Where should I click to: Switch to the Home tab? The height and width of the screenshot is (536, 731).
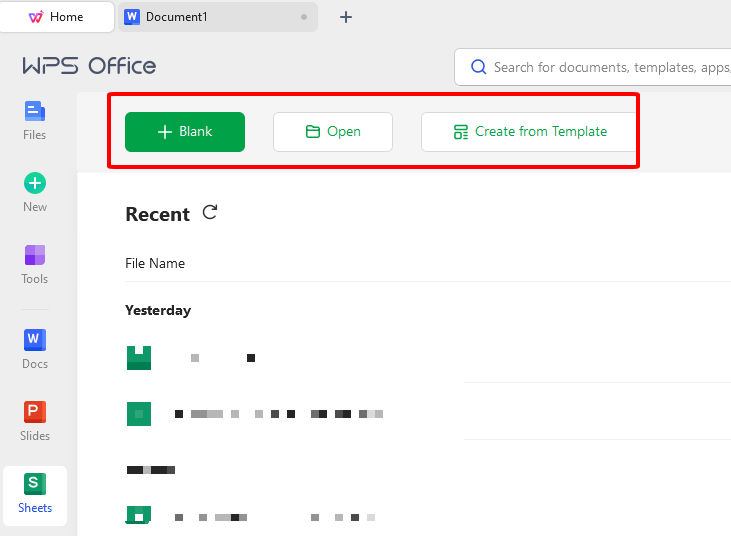(x=57, y=17)
